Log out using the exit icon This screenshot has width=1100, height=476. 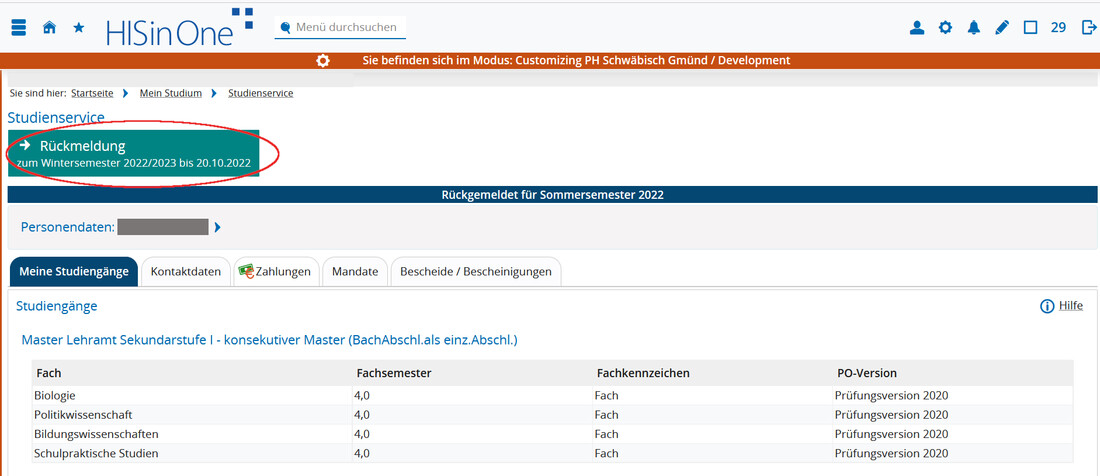(x=1088, y=28)
